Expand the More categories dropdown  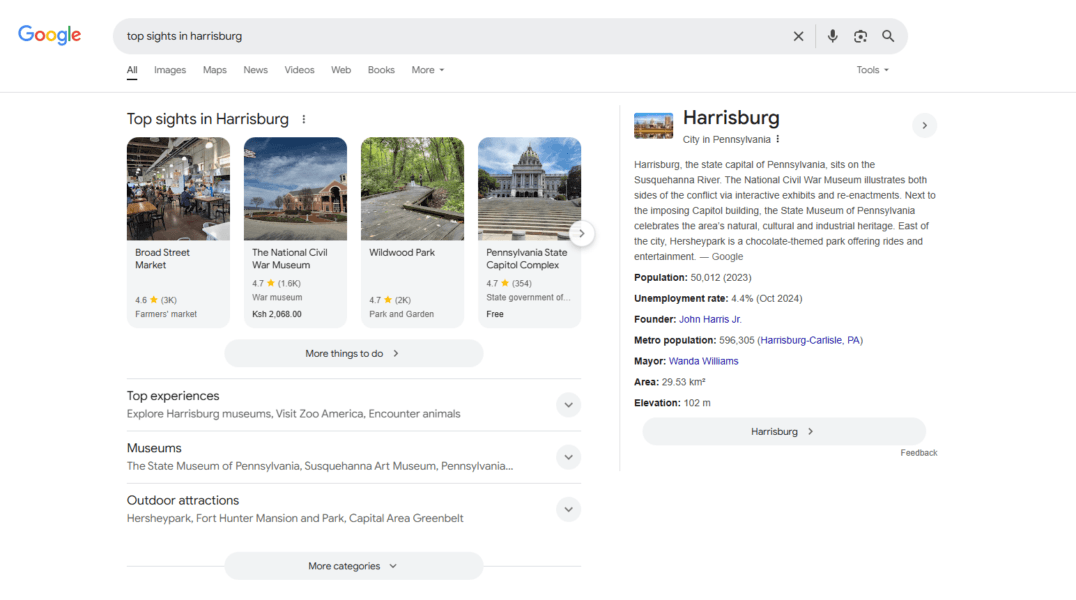pyautogui.click(x=353, y=565)
